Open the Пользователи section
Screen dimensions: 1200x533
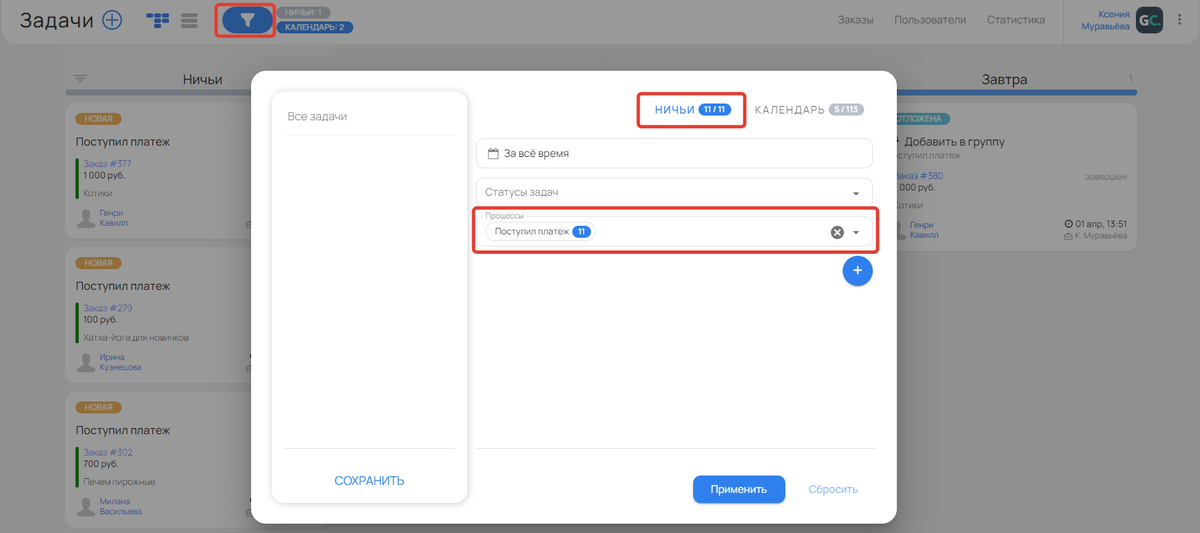[930, 20]
